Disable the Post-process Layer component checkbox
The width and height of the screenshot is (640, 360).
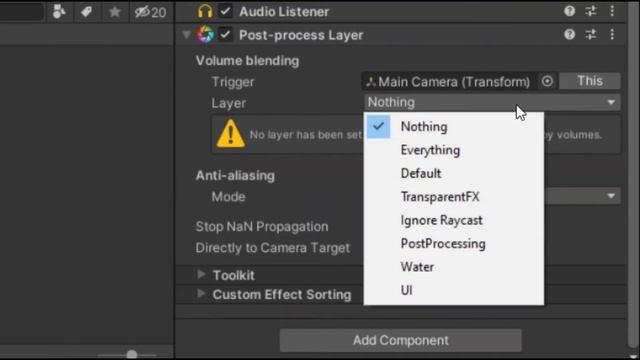coord(225,35)
